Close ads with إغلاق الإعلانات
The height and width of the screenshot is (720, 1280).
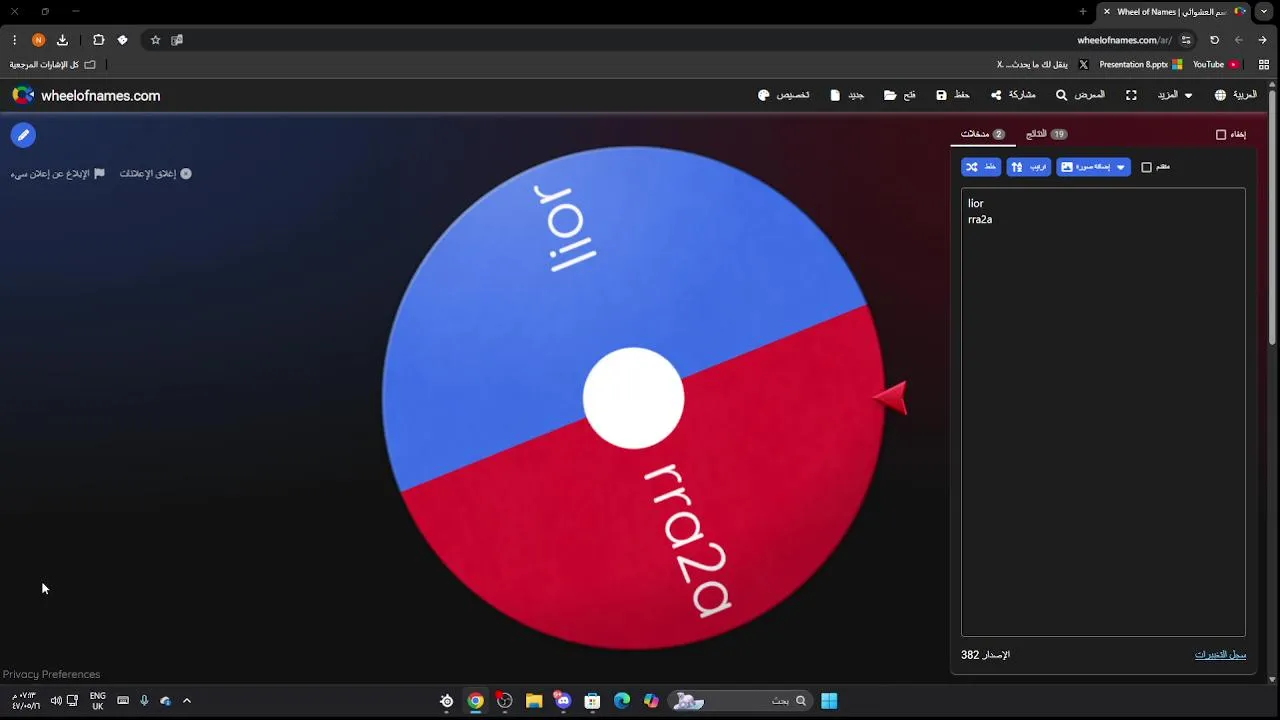click(x=156, y=174)
